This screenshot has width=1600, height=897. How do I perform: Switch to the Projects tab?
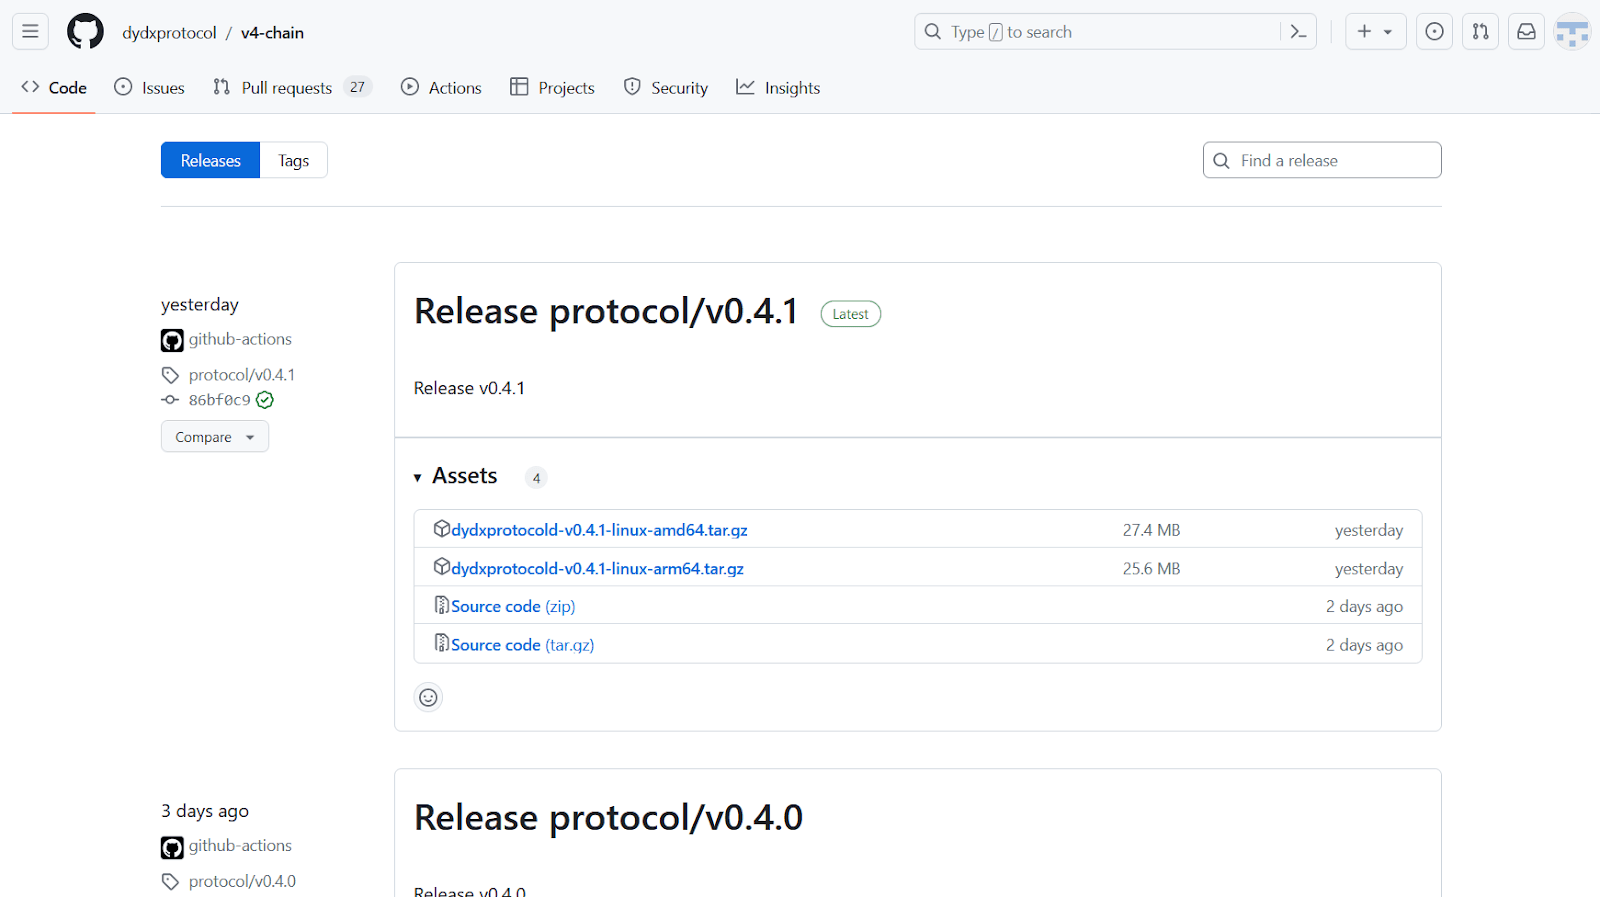tap(552, 88)
